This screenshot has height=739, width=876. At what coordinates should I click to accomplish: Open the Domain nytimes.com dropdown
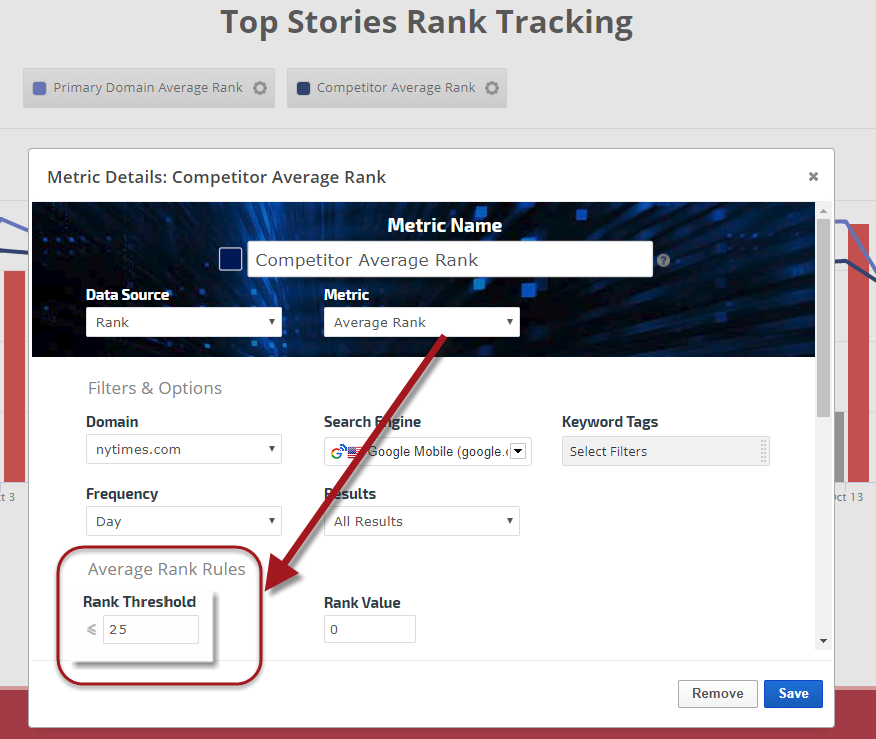[x=183, y=450]
